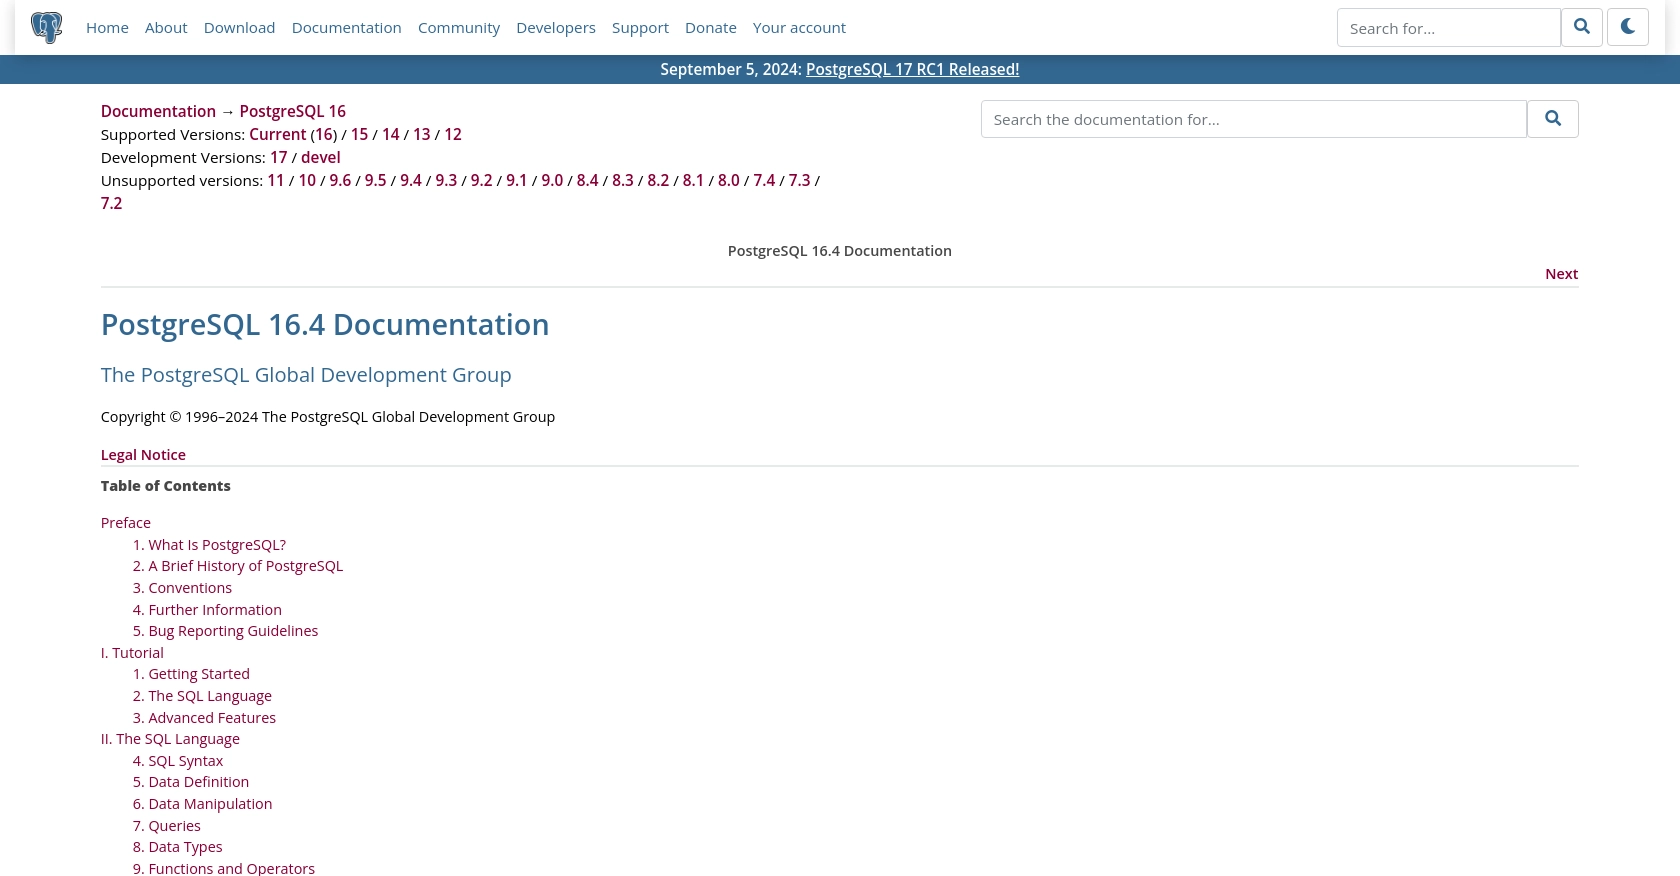This screenshot has height=876, width=1680.
Task: Open Part I. Tutorial
Action: [x=132, y=653]
